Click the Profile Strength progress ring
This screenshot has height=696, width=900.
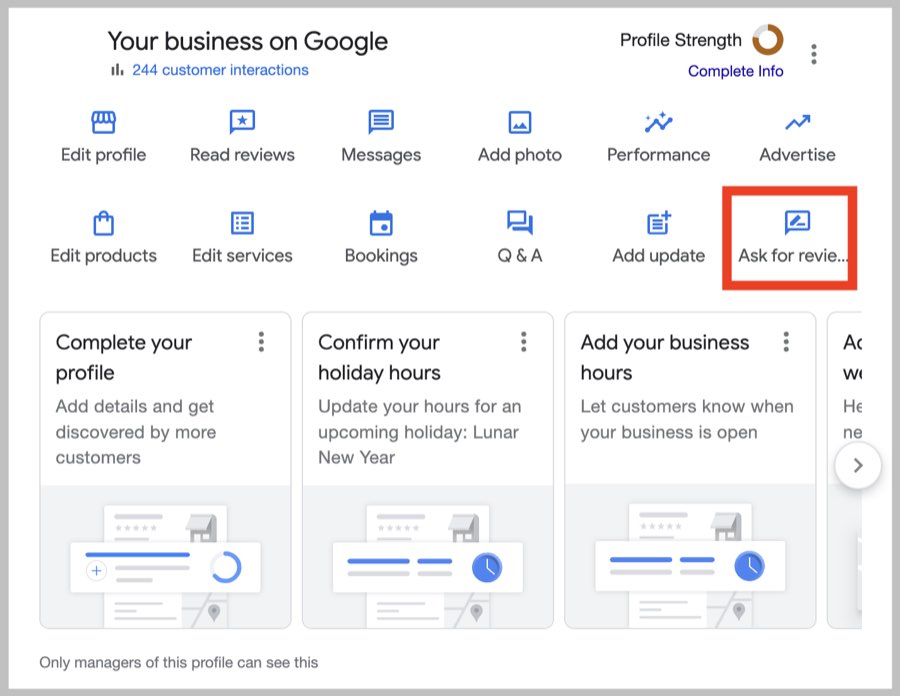(x=767, y=40)
